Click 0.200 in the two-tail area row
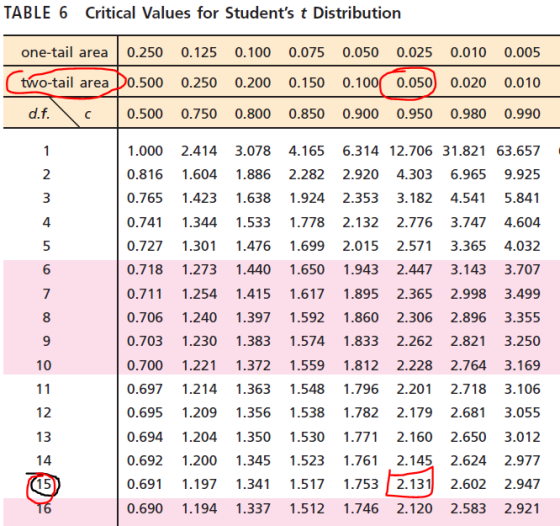560x526 pixels. tap(252, 83)
